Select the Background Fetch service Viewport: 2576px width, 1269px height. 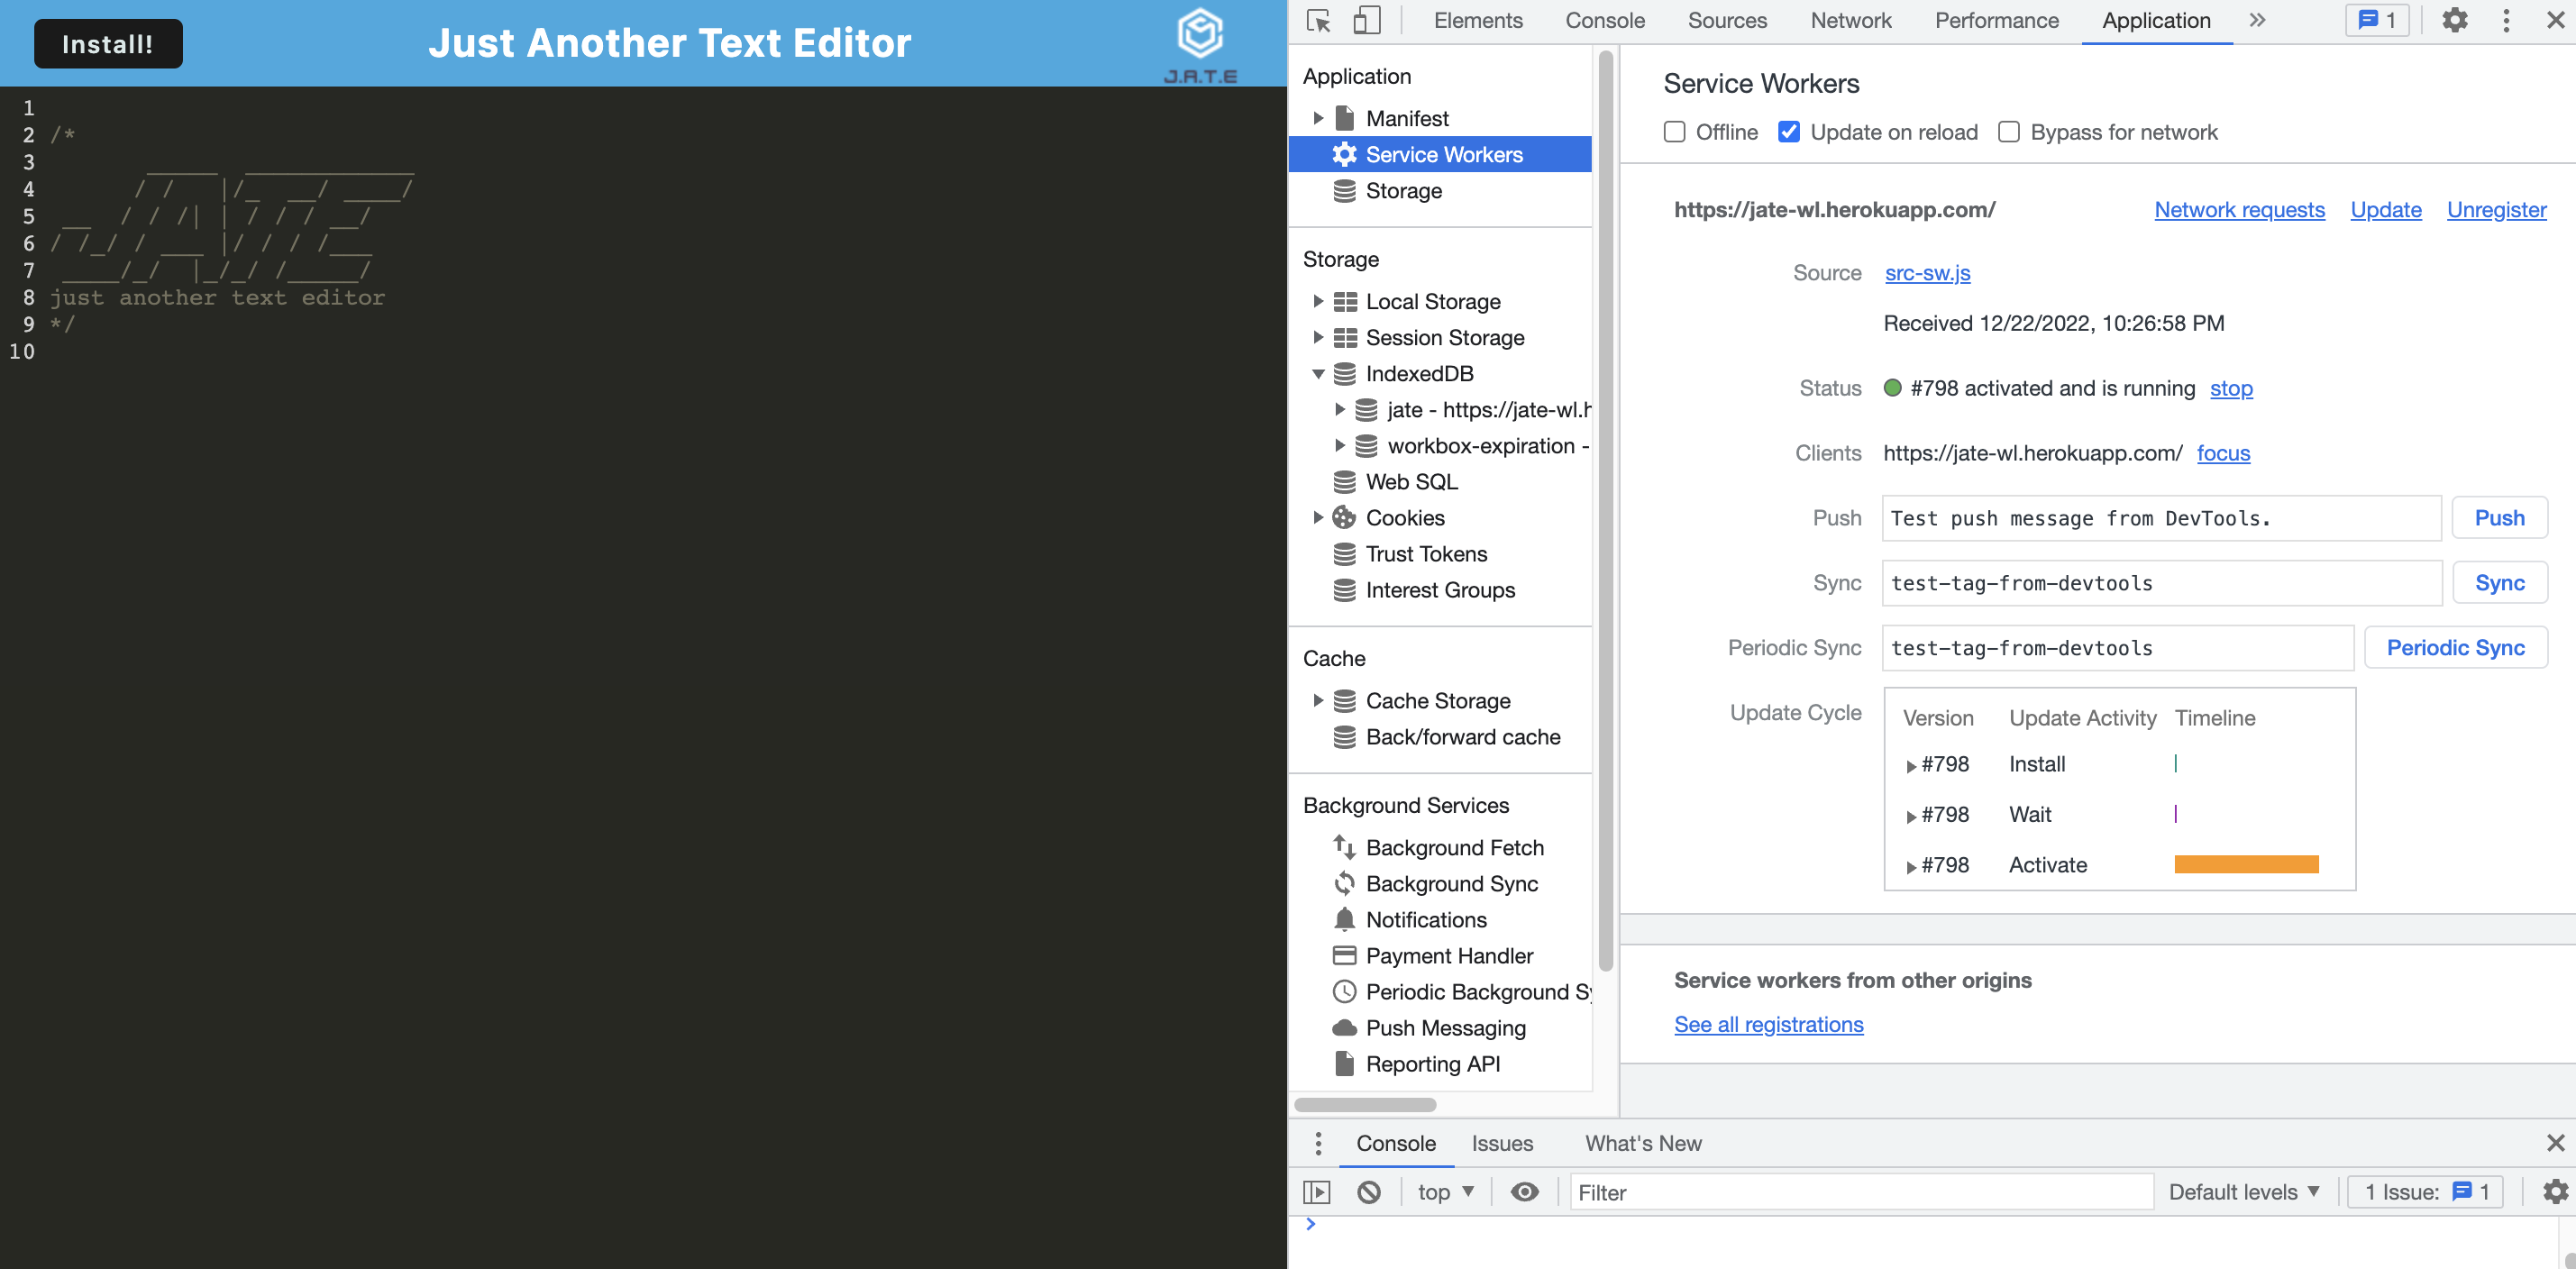(x=1454, y=847)
